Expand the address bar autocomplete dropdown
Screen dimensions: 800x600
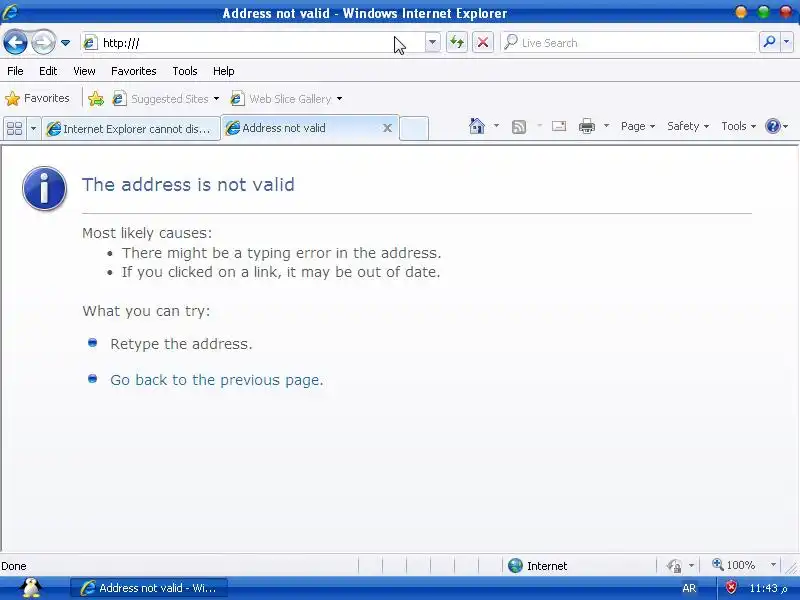tap(432, 43)
